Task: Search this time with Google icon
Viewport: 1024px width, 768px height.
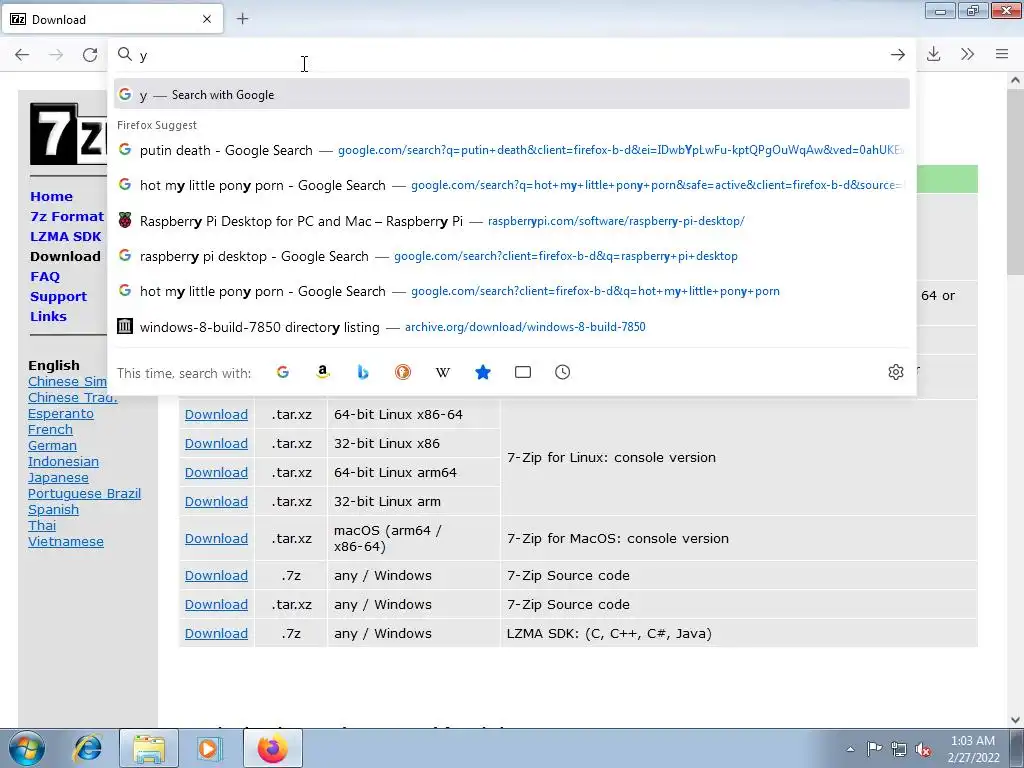Action: click(x=283, y=372)
